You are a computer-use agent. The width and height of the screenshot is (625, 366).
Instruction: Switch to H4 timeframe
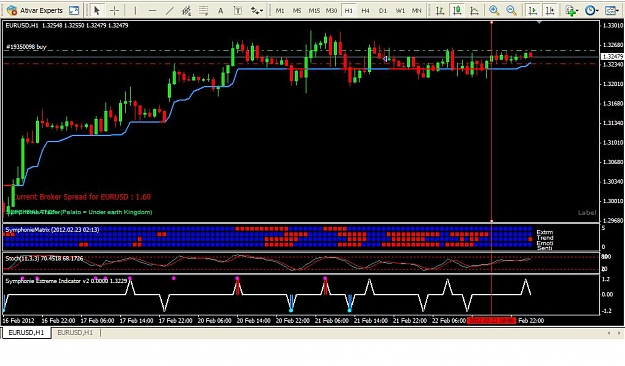point(366,11)
